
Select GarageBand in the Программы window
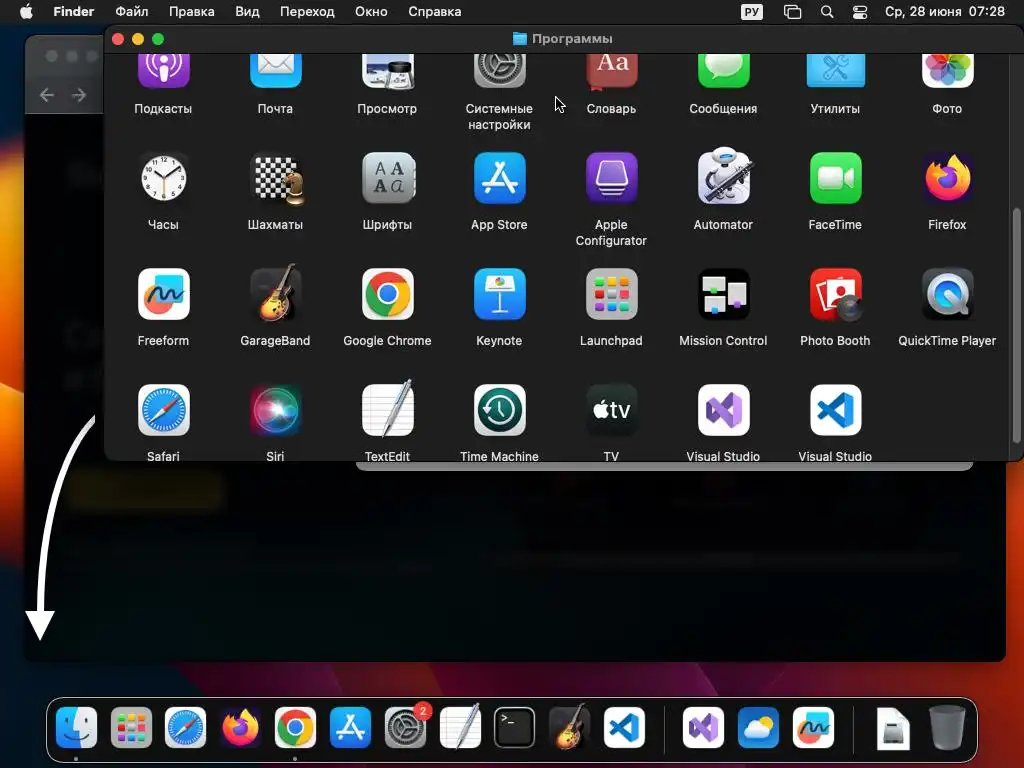point(276,293)
